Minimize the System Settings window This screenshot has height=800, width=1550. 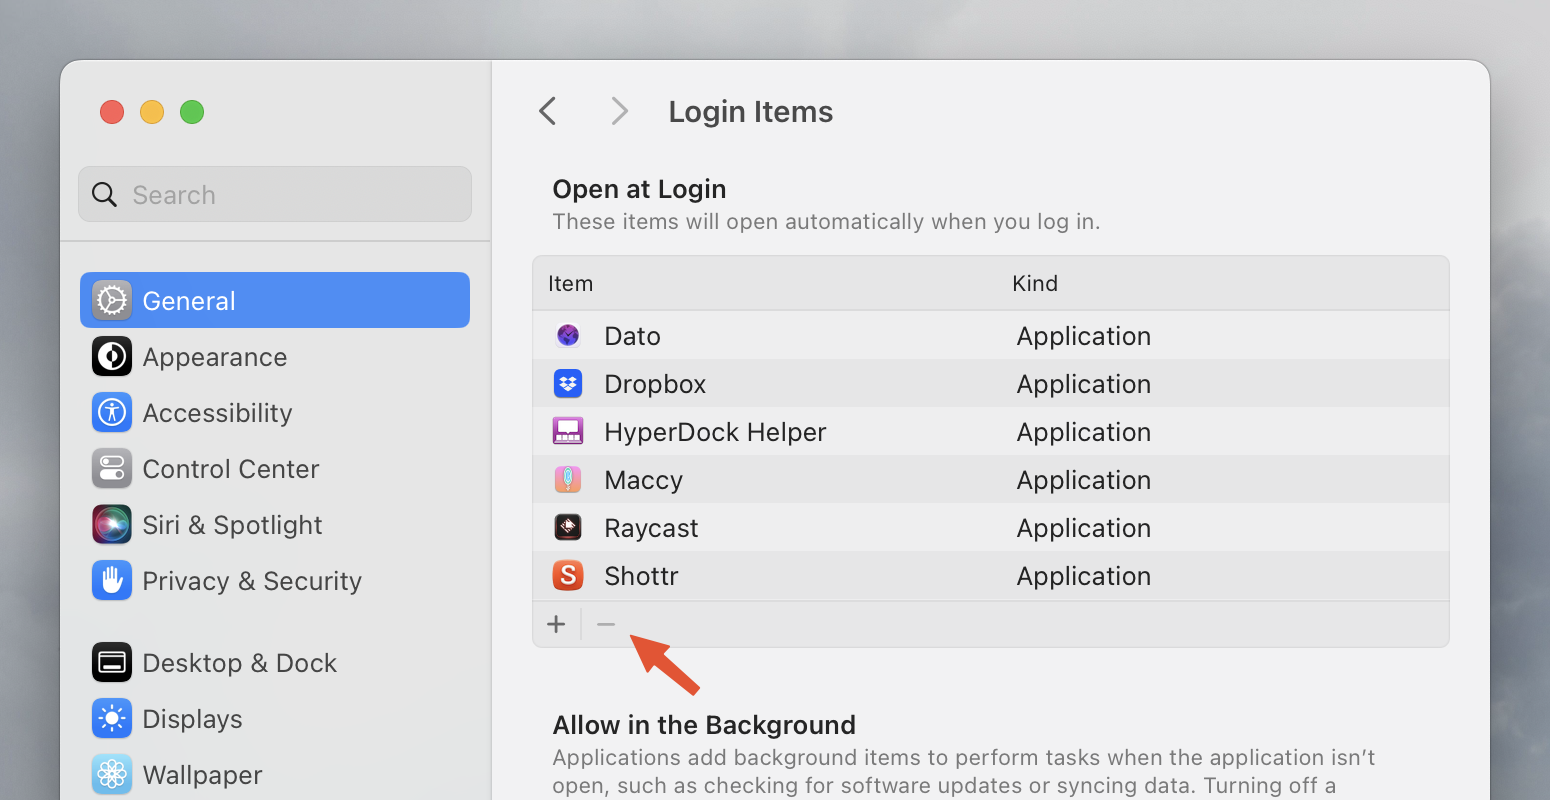click(x=152, y=112)
